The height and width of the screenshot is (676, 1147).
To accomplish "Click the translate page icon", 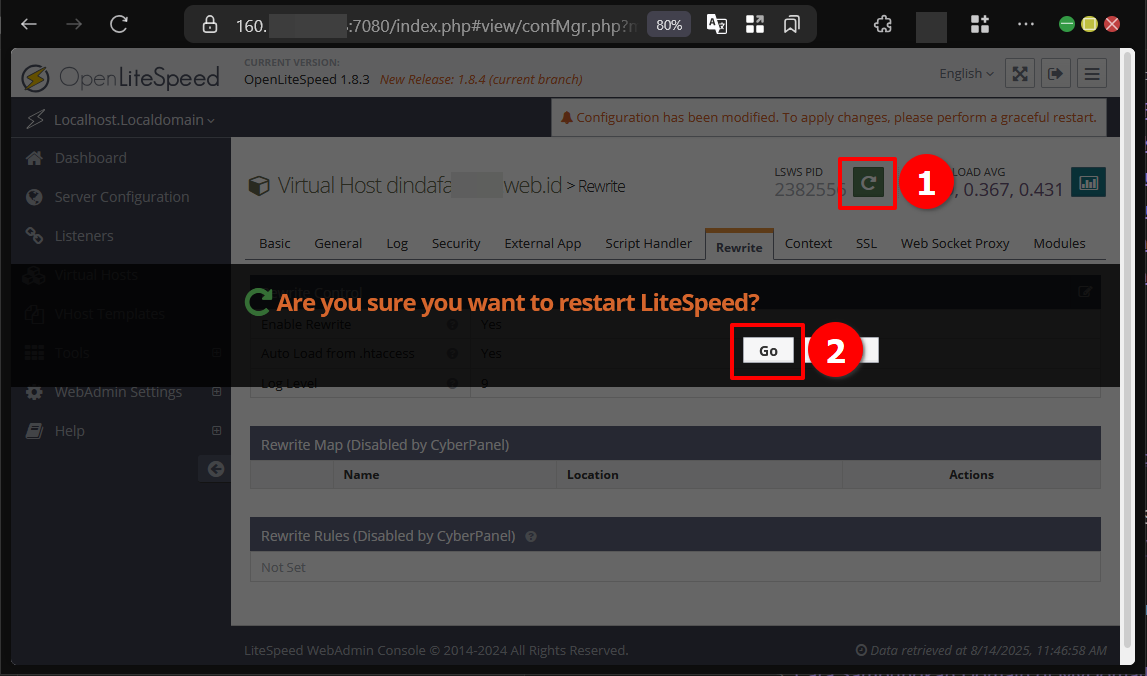I will (x=717, y=24).
